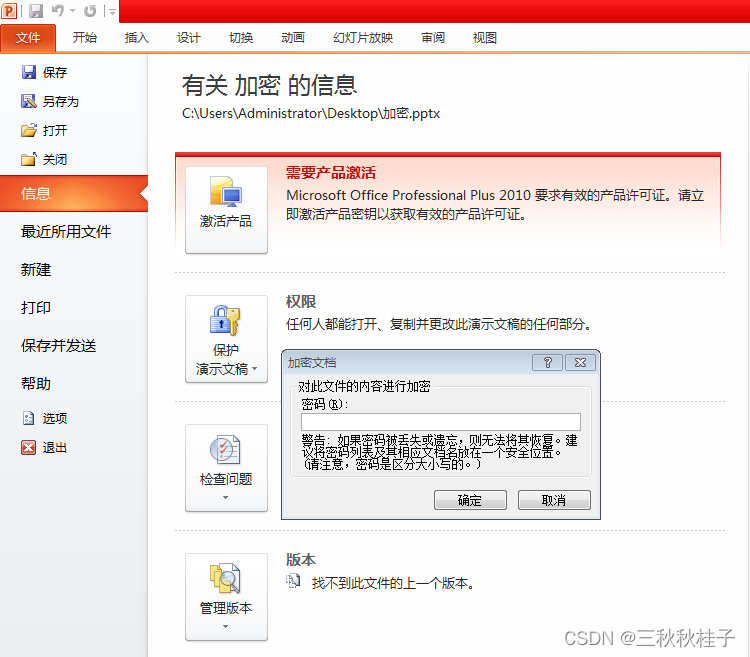Click the 需要产品激活 heading
750x657 pixels.
tap(331, 173)
